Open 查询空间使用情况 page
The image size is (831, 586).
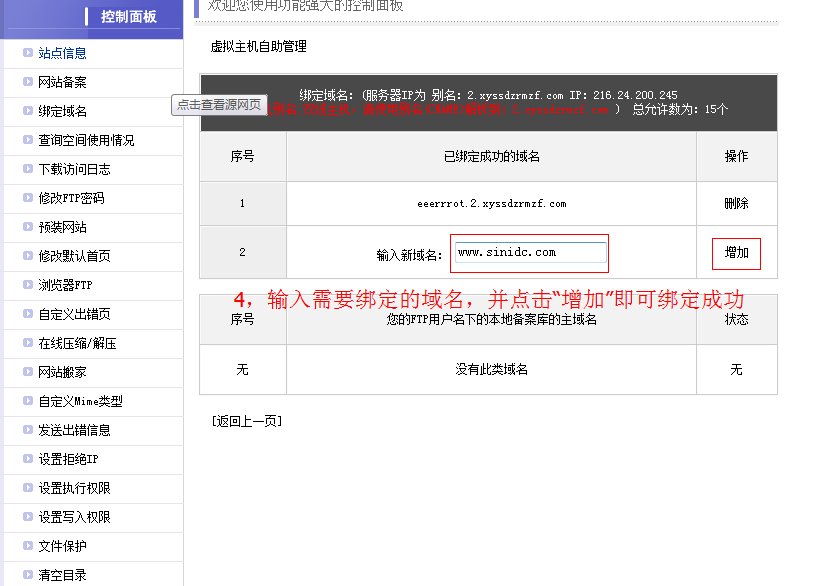[x=86, y=140]
